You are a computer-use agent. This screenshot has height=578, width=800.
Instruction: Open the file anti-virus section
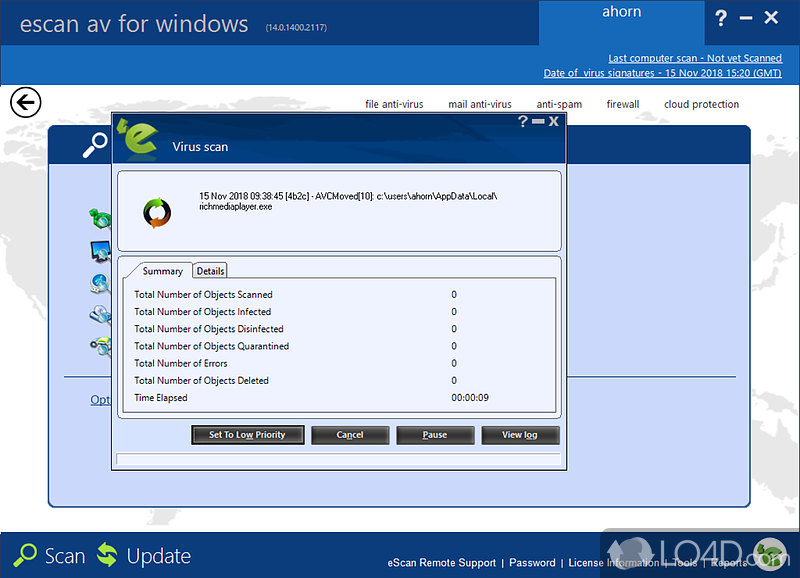[394, 104]
